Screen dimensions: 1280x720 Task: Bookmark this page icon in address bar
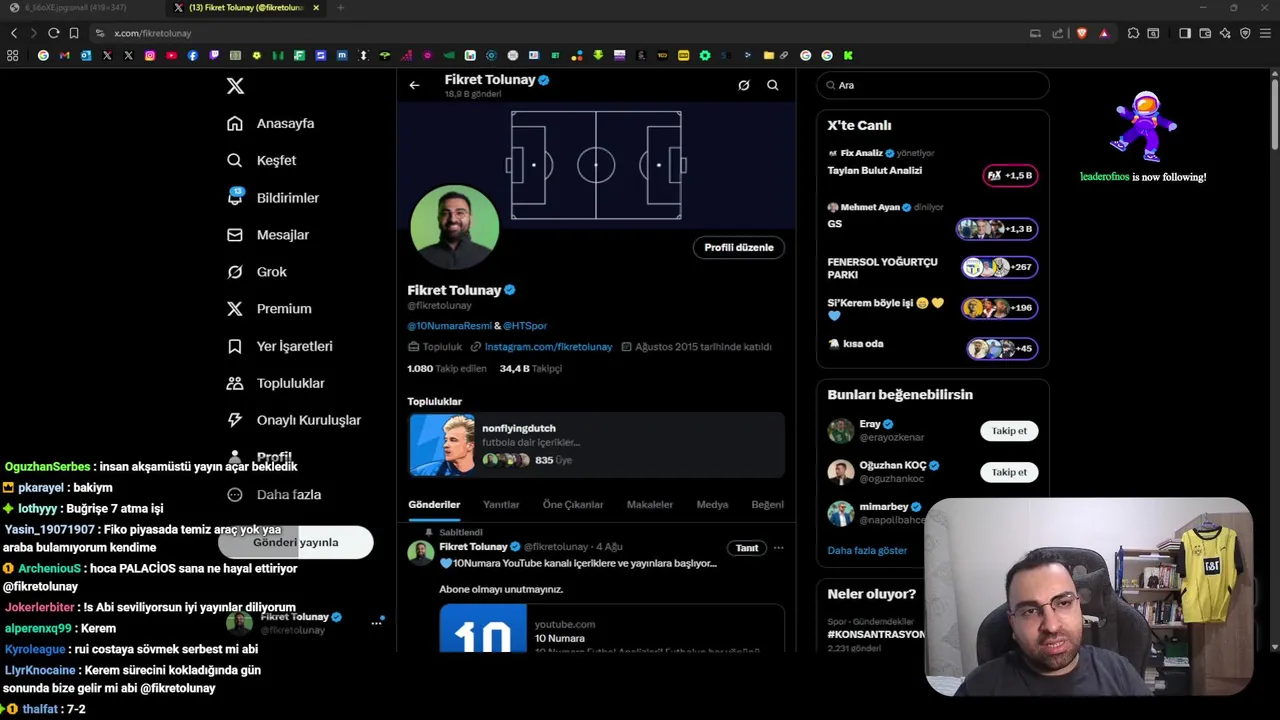click(x=73, y=33)
